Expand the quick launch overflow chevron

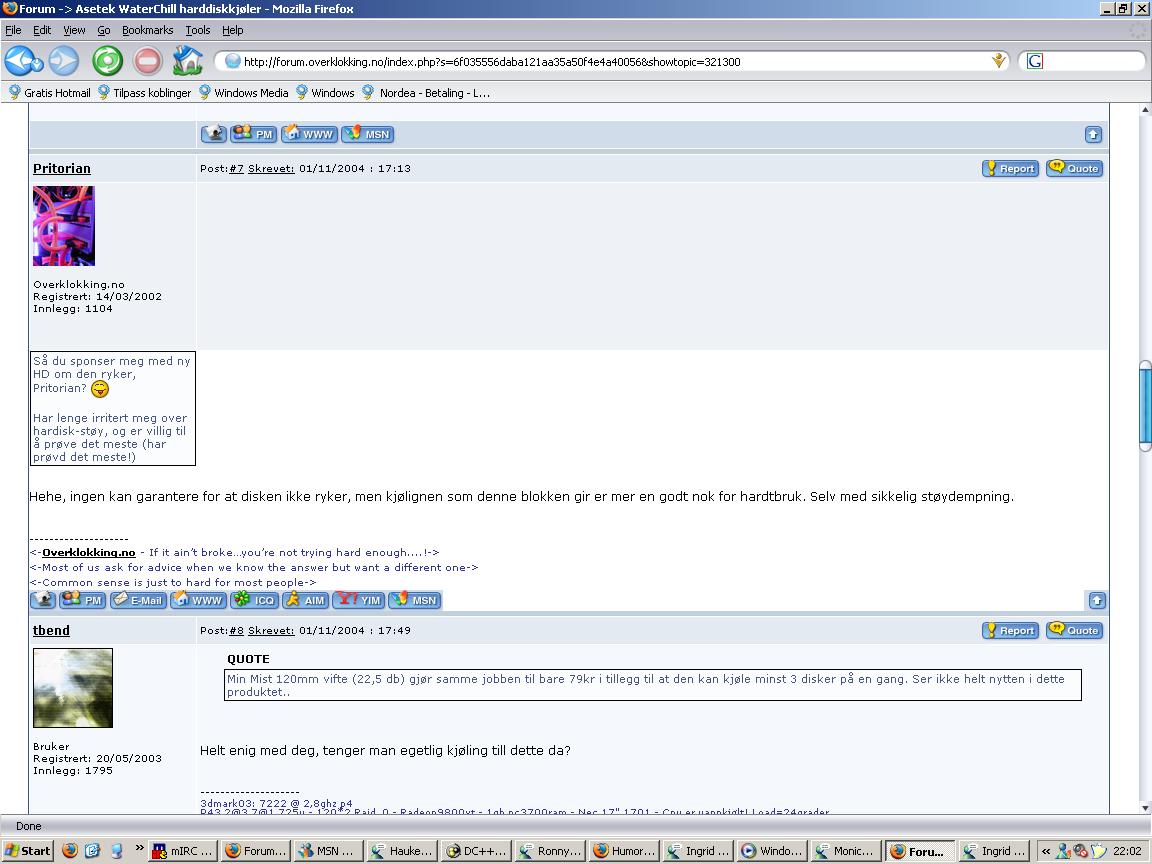pyautogui.click(x=140, y=848)
